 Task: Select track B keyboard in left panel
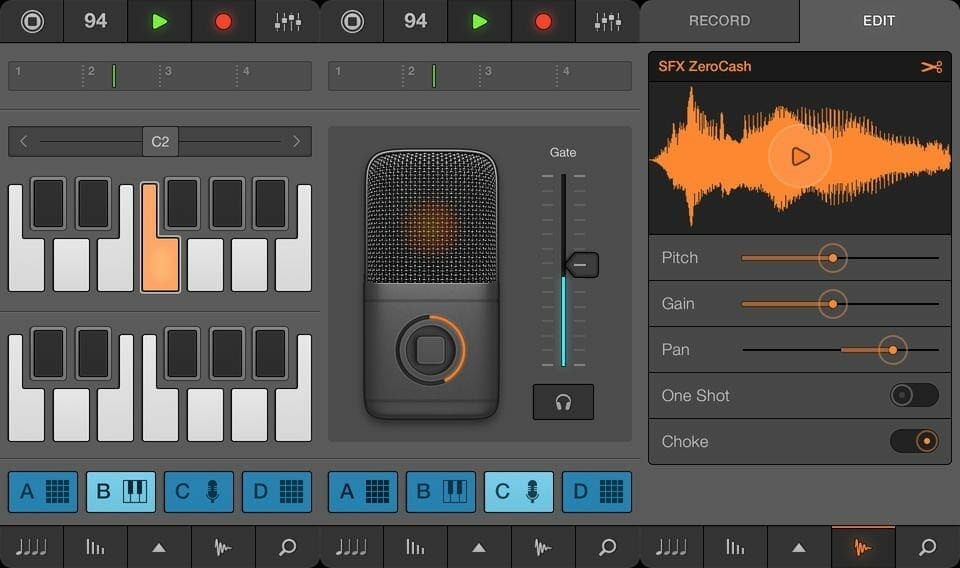(121, 492)
